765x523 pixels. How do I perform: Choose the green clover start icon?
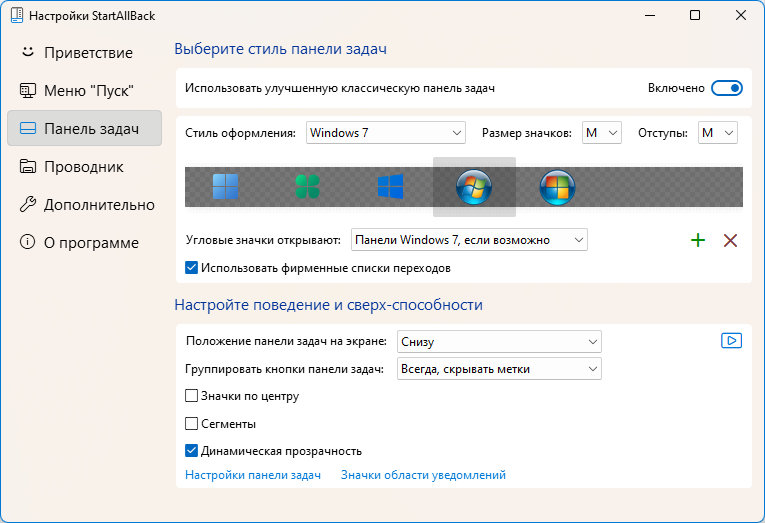307,186
